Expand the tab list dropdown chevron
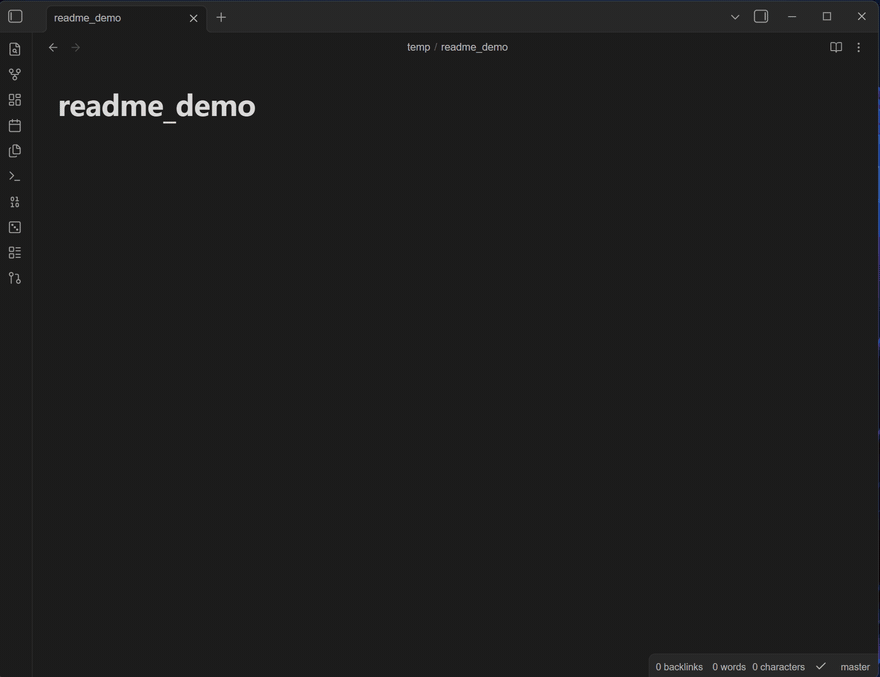 click(735, 17)
